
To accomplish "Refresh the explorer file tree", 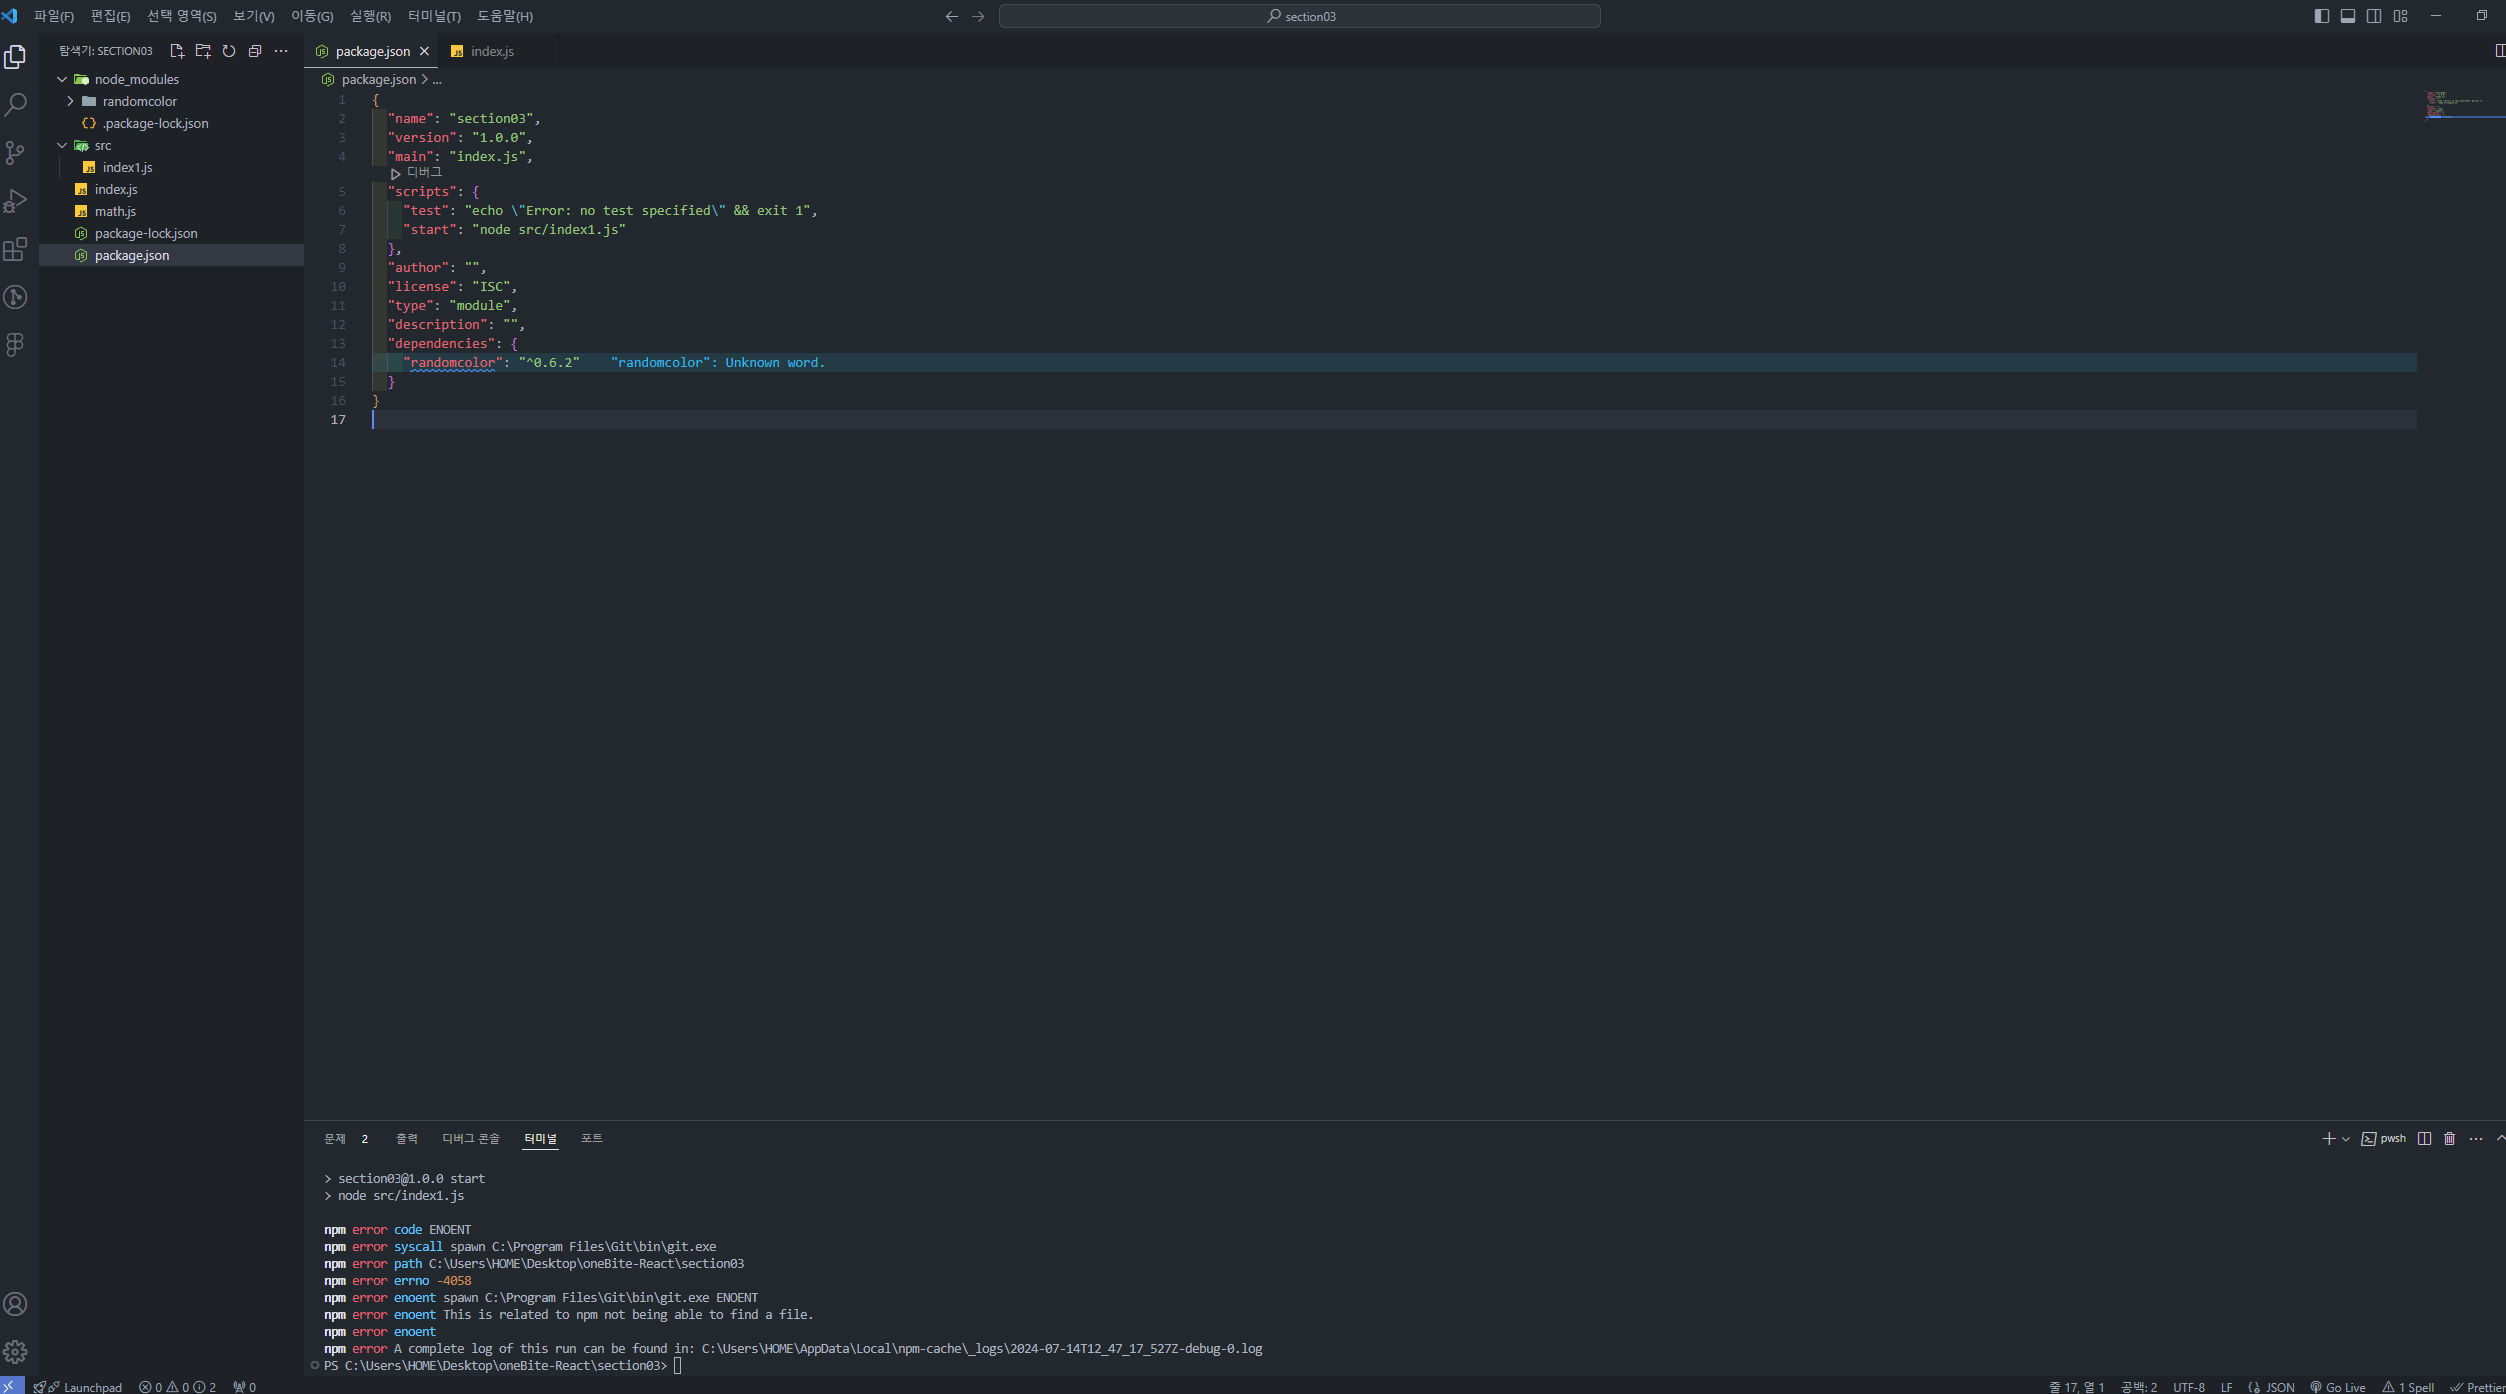I will 229,51.
